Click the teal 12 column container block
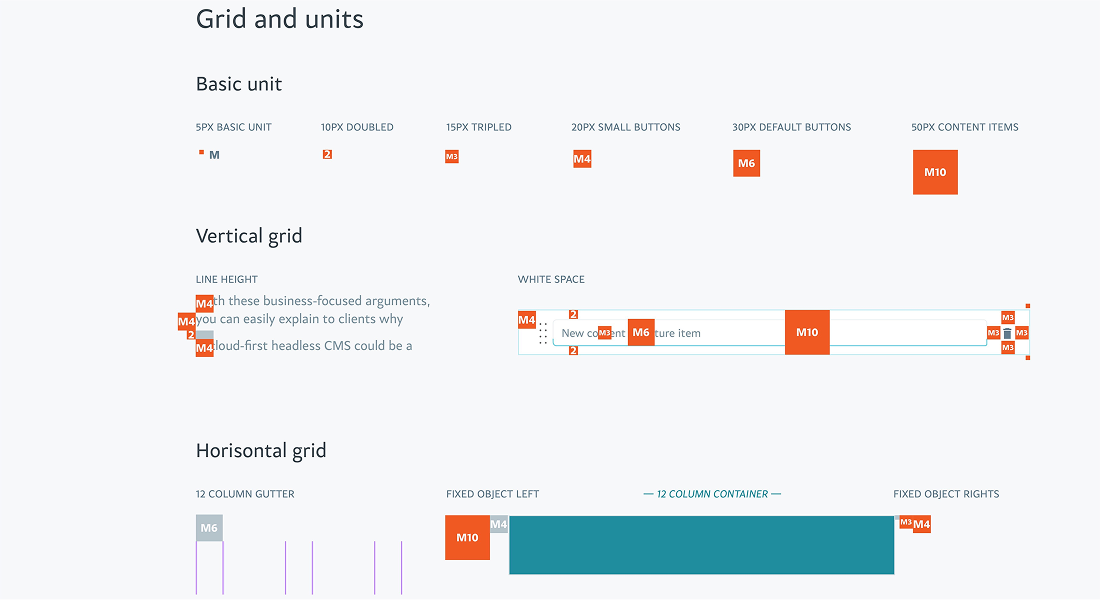The image size is (1100, 600). click(700, 546)
